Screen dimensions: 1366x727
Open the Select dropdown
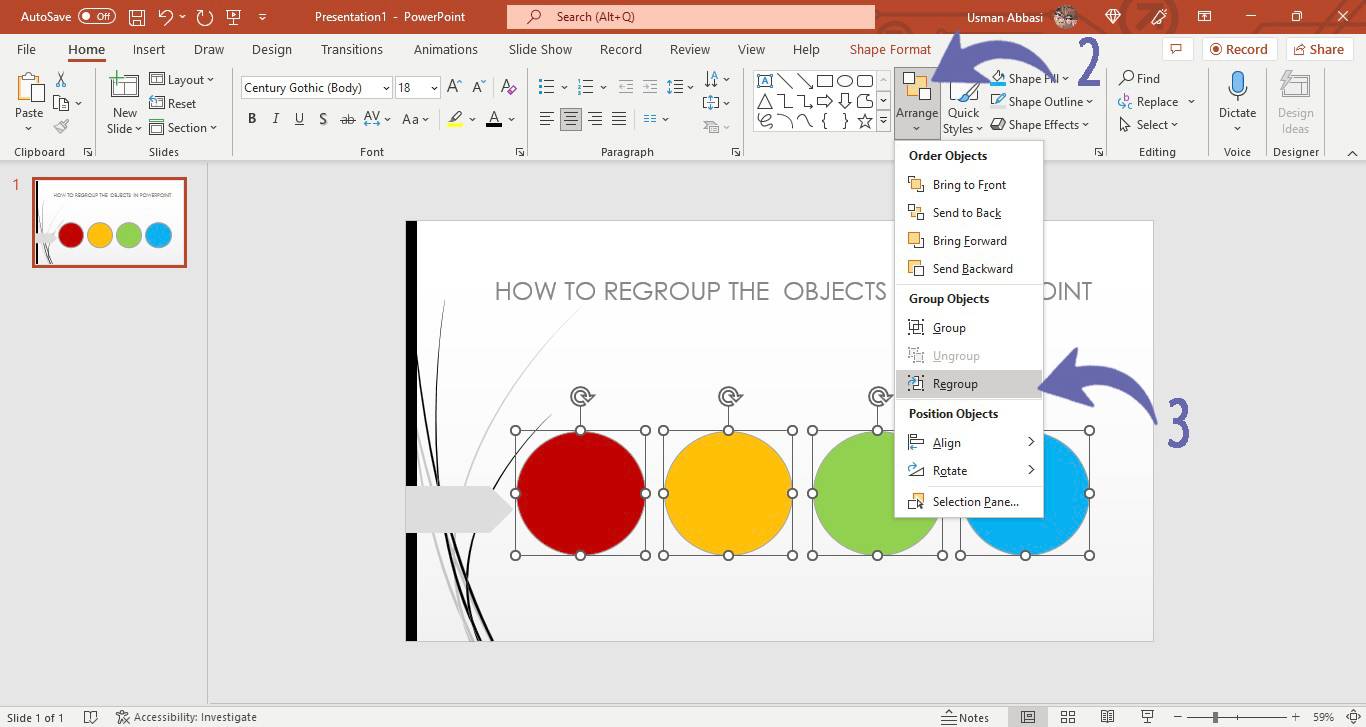1149,125
